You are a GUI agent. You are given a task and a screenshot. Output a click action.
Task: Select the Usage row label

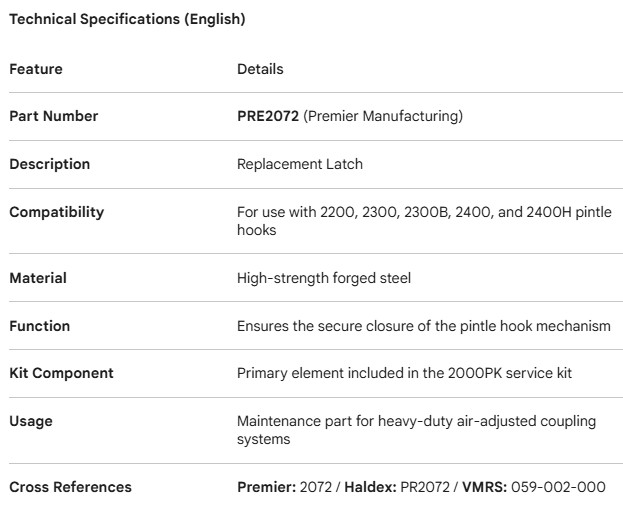31,421
